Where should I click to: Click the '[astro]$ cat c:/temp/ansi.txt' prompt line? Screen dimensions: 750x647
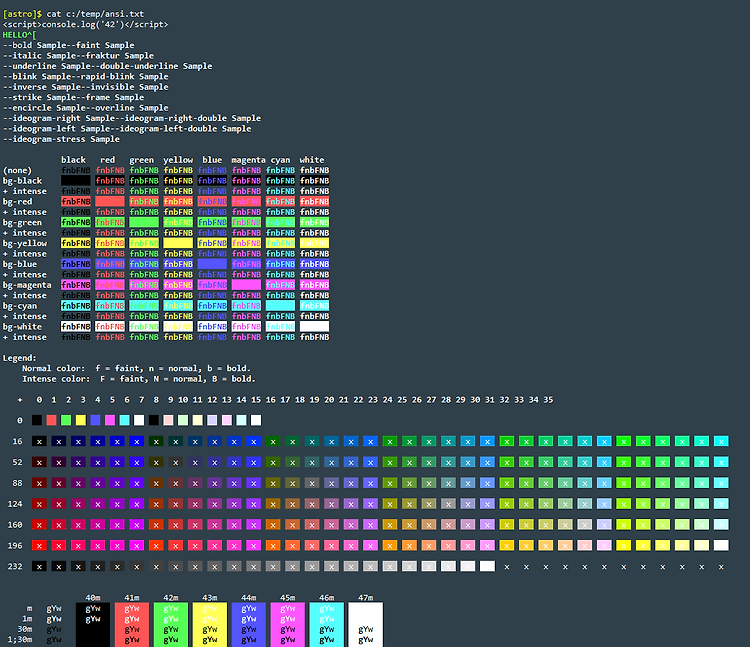[x=73, y=14]
